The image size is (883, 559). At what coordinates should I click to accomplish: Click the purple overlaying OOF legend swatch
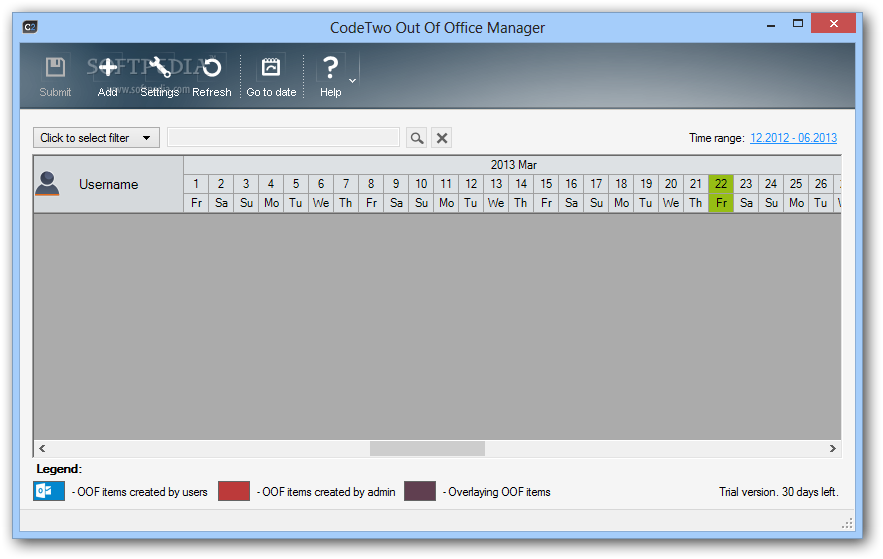click(x=420, y=491)
